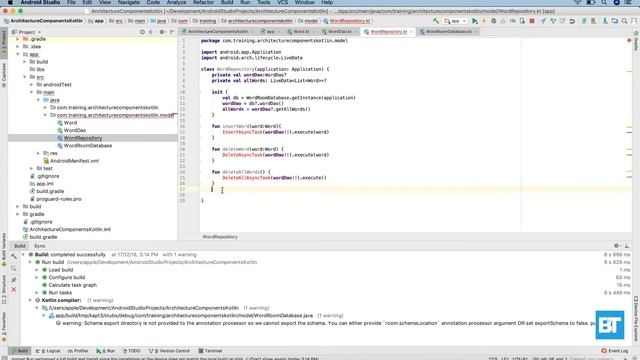Switch to the Sync tab in Build panel

[40, 246]
